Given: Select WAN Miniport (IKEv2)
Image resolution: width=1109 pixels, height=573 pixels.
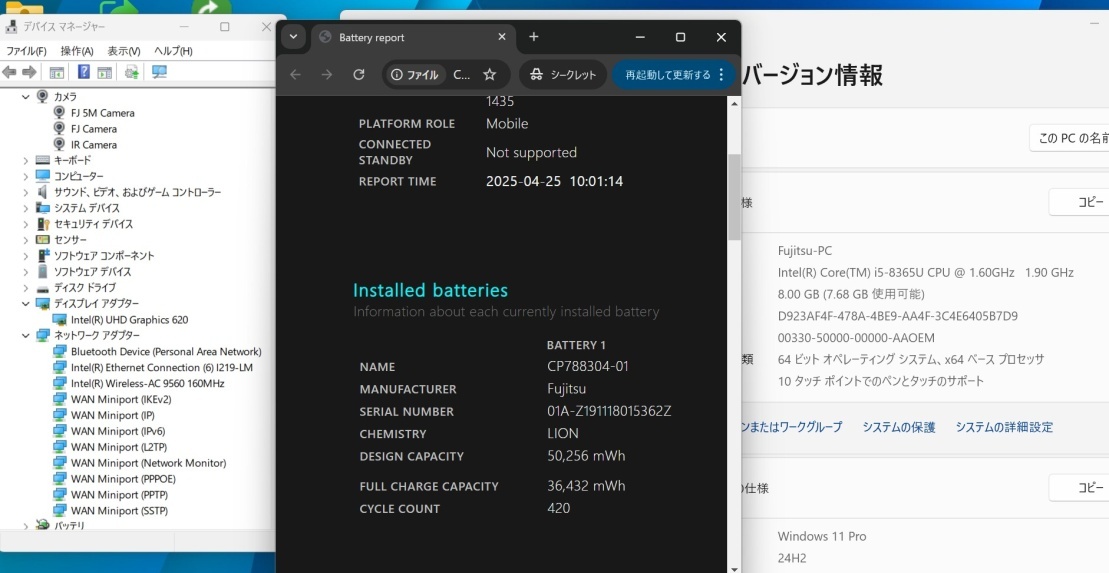Looking at the screenshot, I should 121,399.
